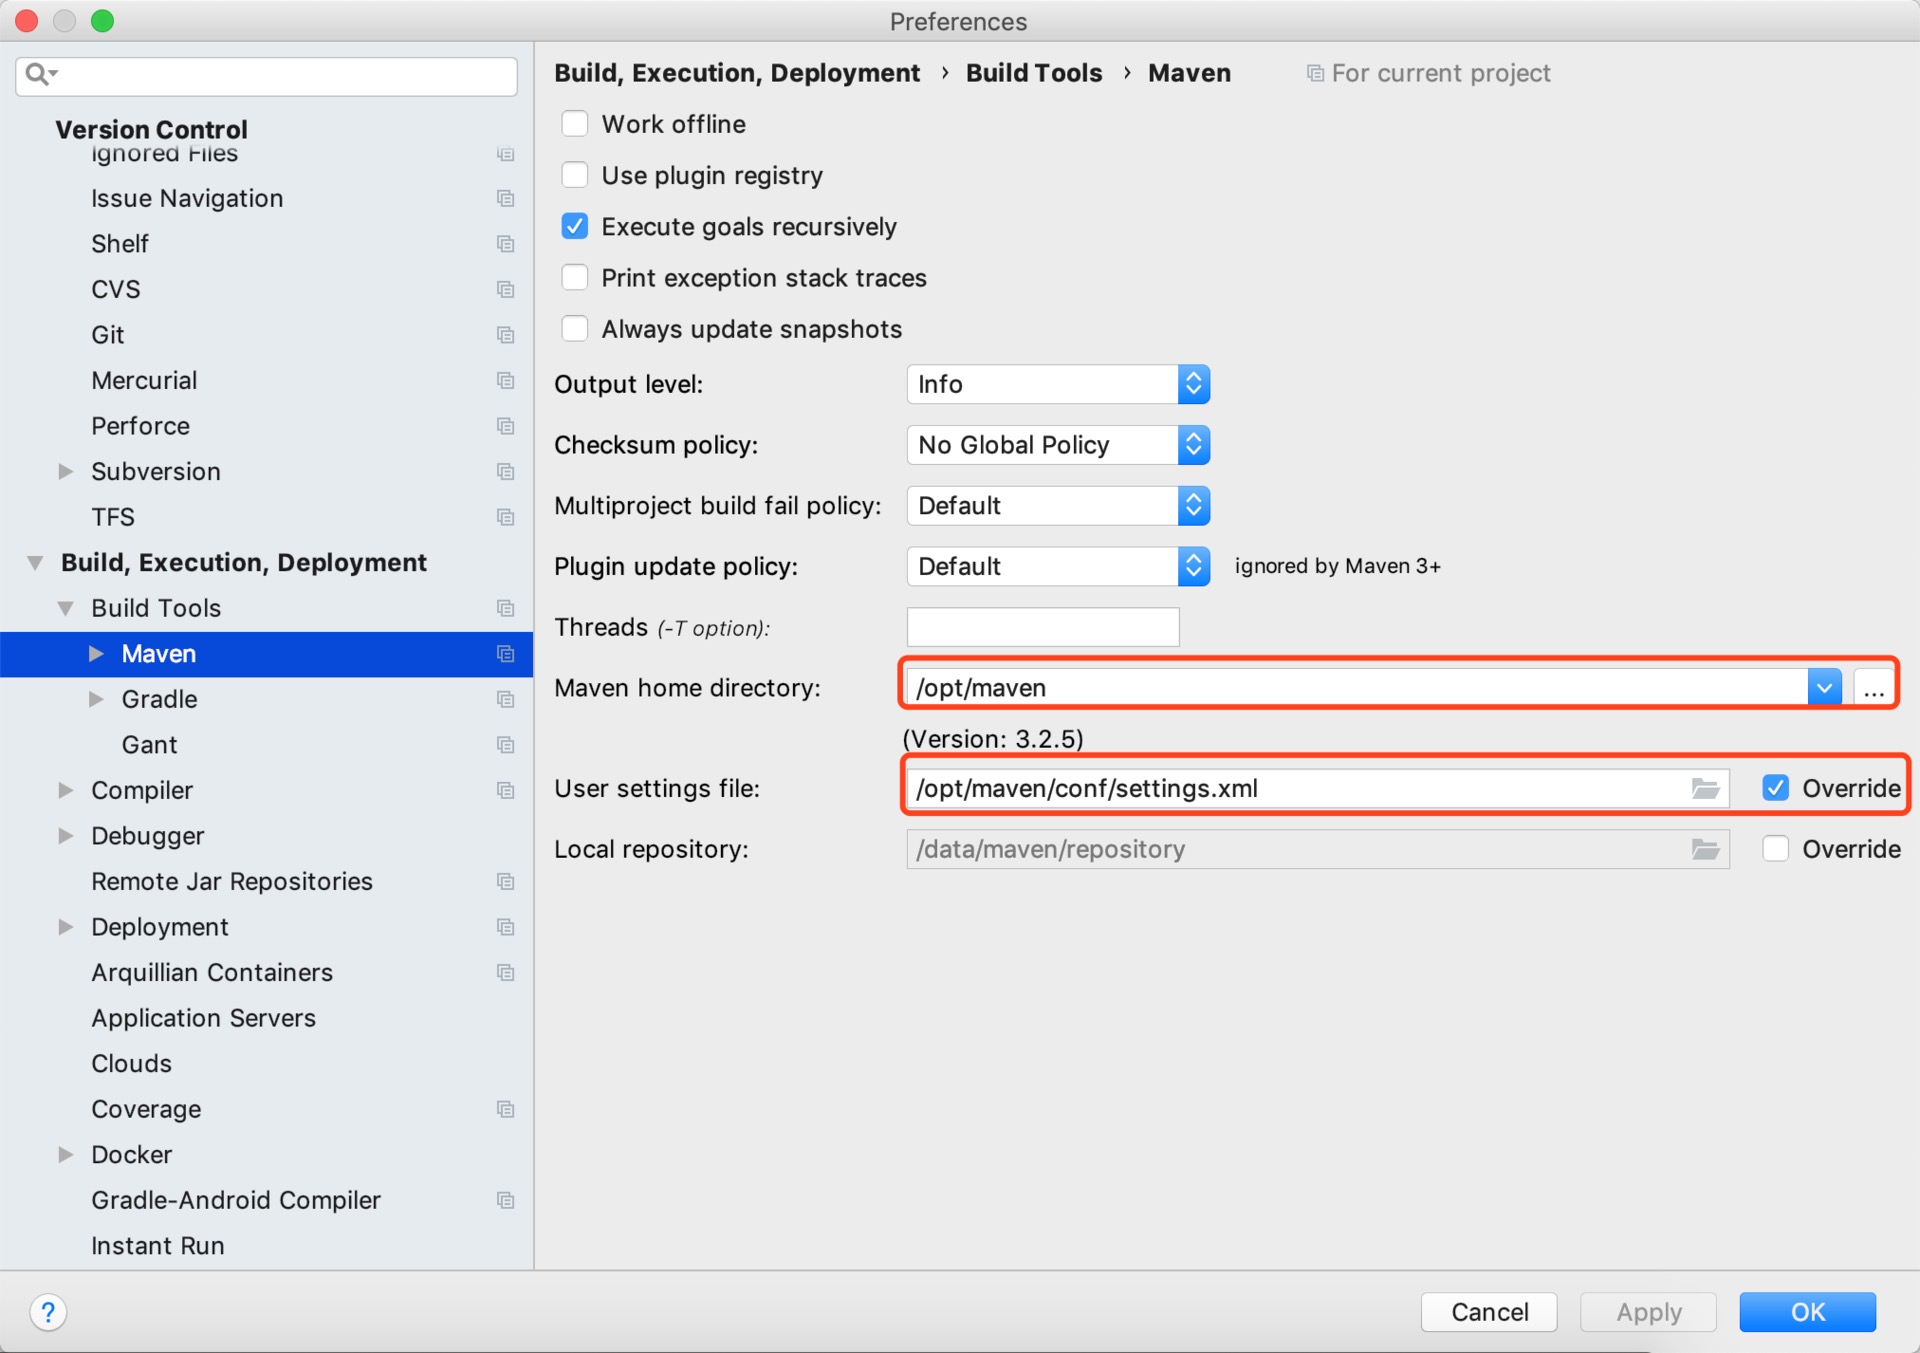Open the Output level dropdown

(1058, 384)
